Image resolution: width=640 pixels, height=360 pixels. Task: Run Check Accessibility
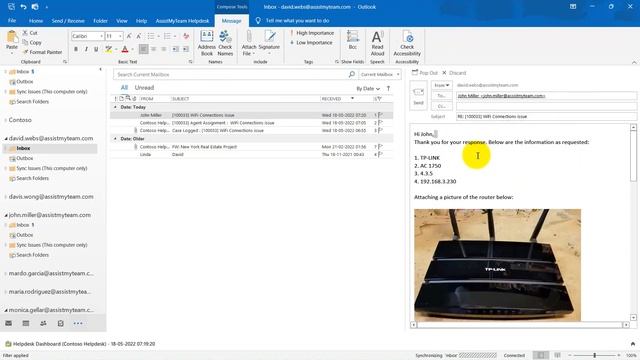pos(407,43)
